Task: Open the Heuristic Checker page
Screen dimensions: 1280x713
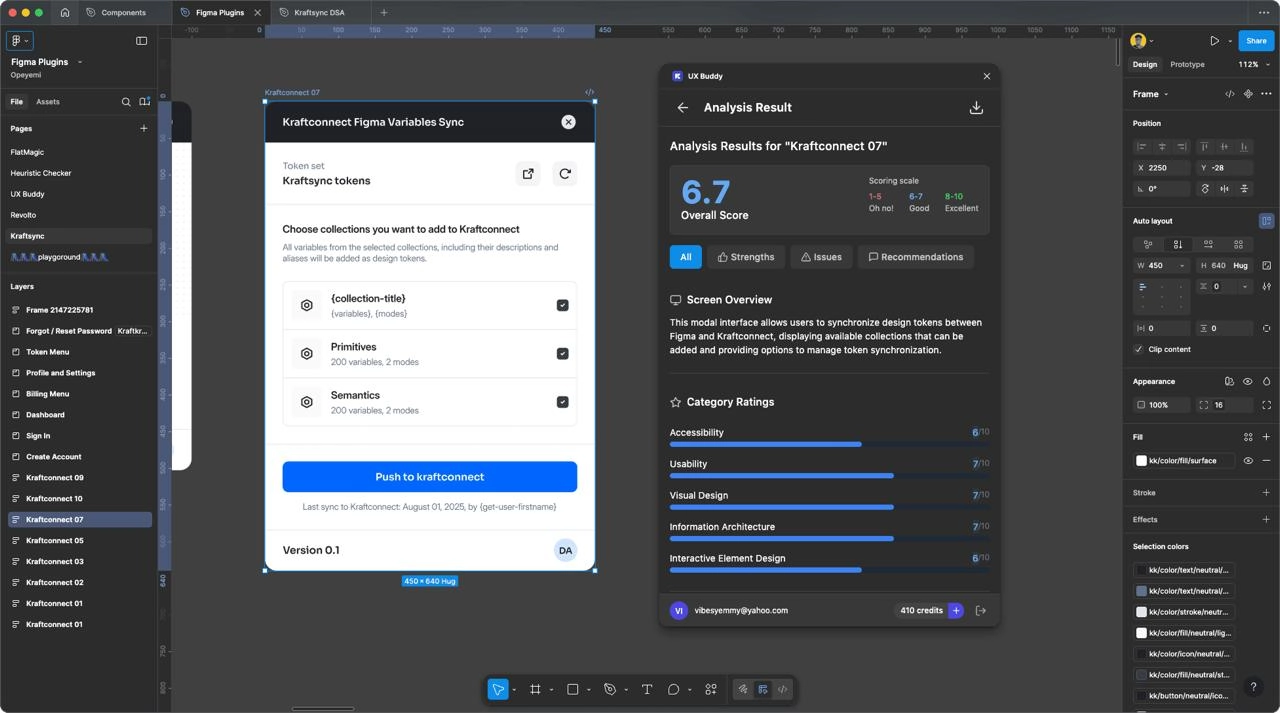Action: tap(41, 173)
